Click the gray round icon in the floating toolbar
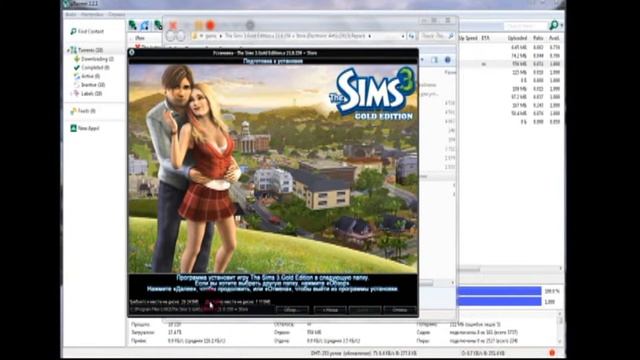 250,25
